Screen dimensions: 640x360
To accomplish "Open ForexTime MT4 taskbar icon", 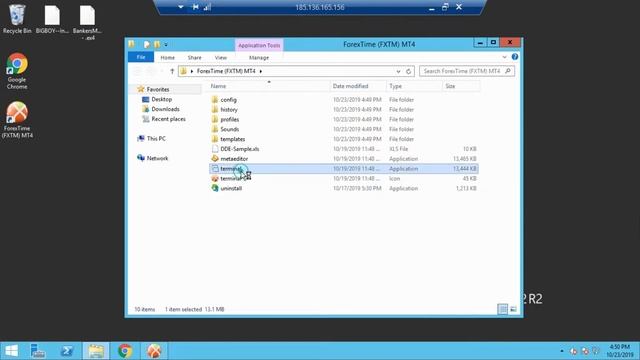I will coord(154,351).
